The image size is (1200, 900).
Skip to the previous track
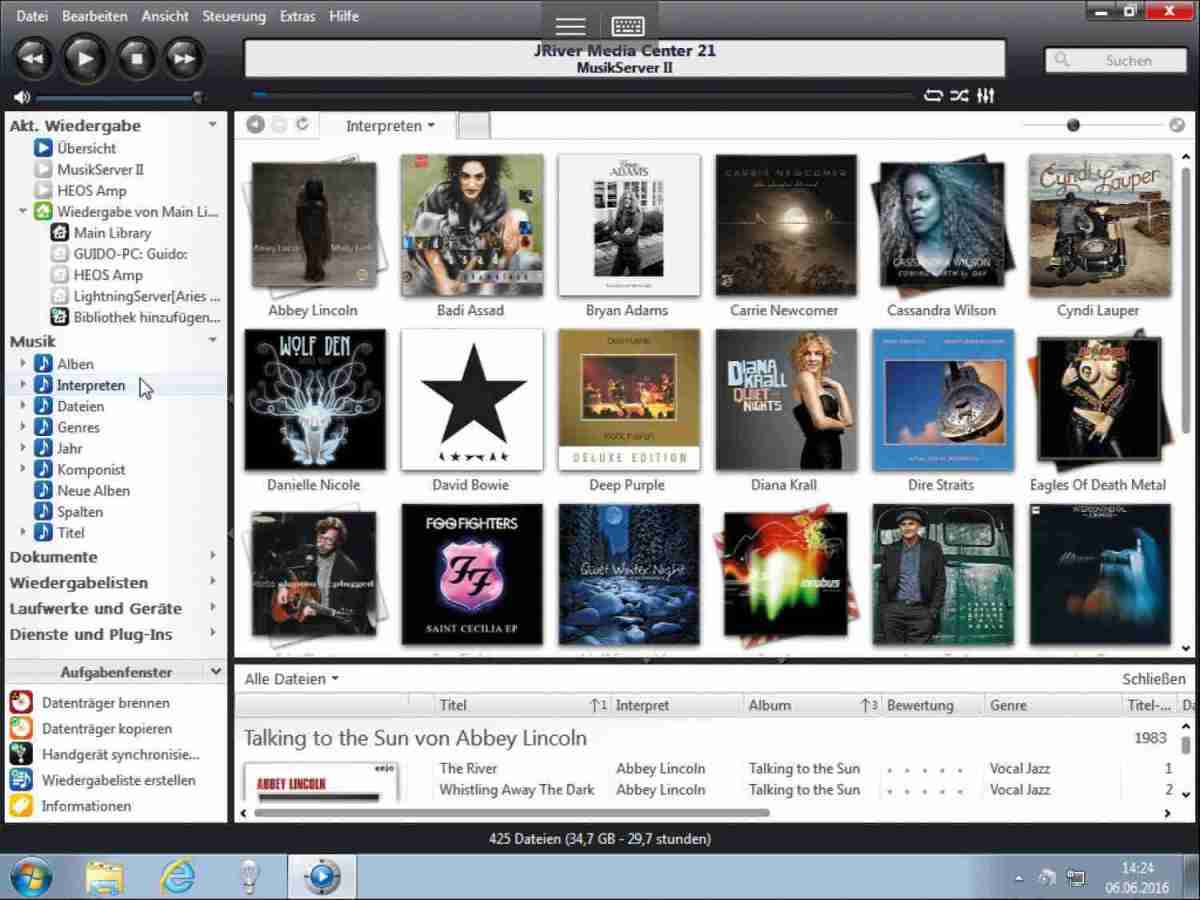(x=33, y=59)
